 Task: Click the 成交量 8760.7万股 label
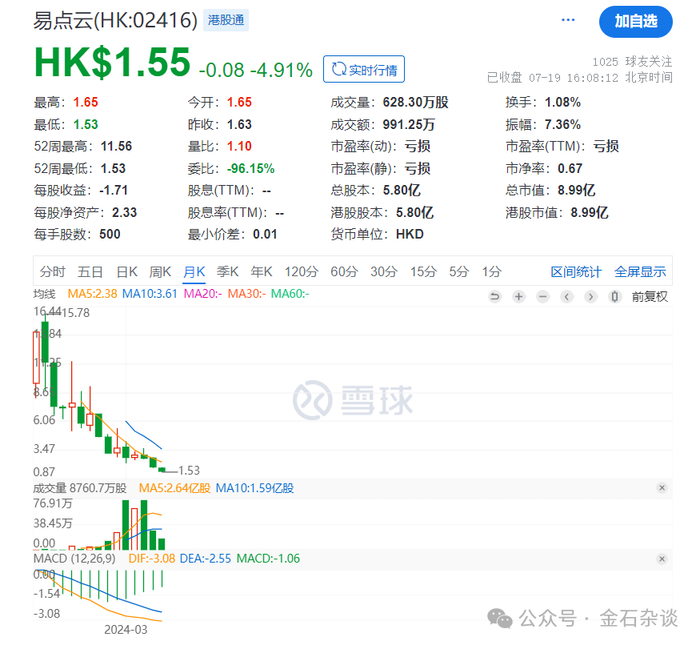(x=80, y=488)
